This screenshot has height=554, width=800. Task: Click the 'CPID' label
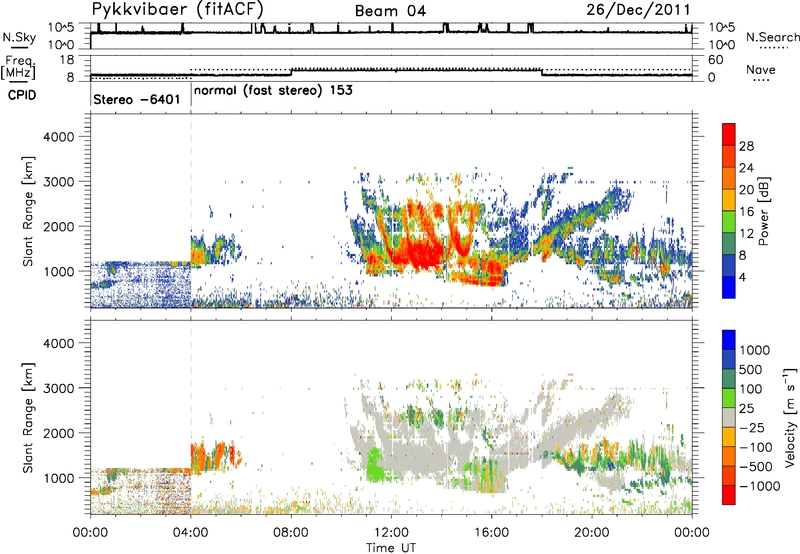[22, 95]
